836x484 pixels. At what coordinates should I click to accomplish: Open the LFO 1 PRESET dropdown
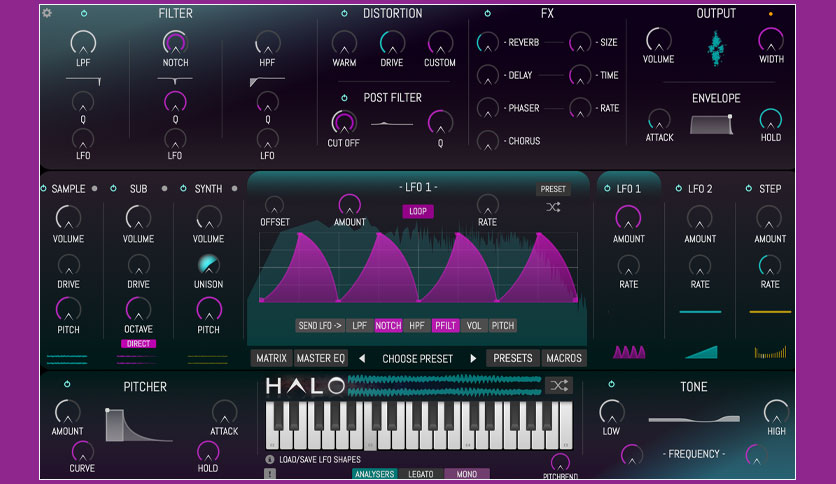tap(553, 189)
